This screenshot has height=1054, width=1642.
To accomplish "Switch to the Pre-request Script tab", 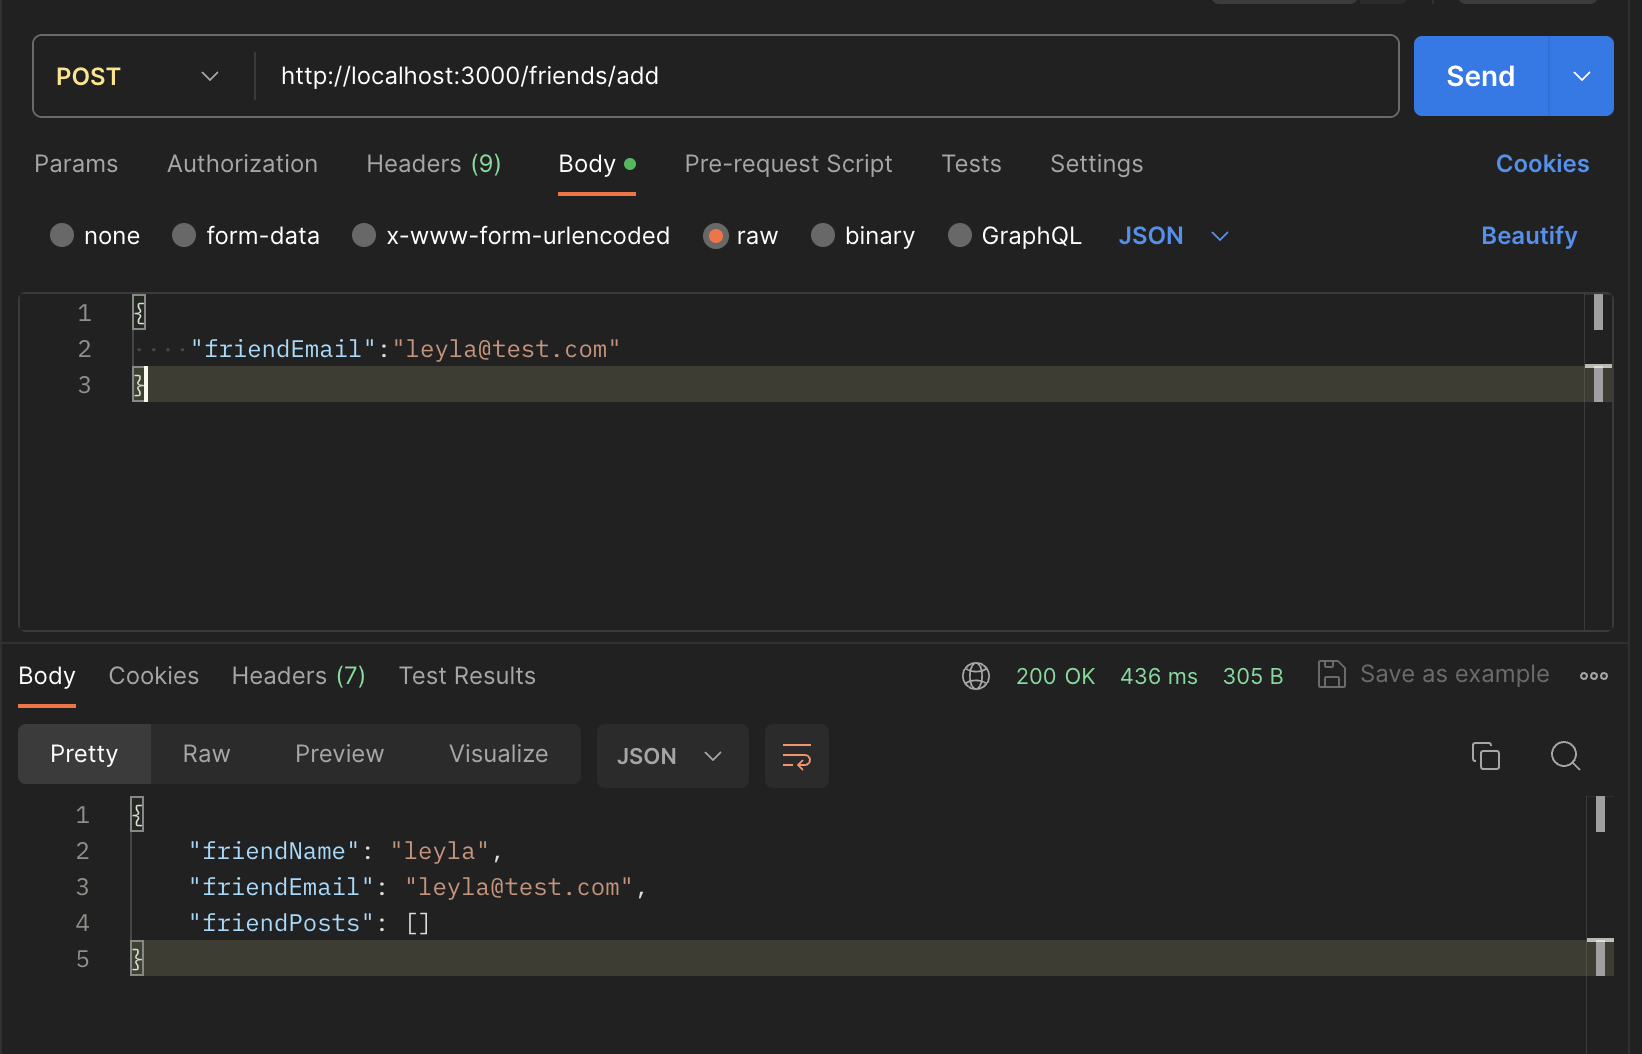I will pyautogui.click(x=788, y=164).
